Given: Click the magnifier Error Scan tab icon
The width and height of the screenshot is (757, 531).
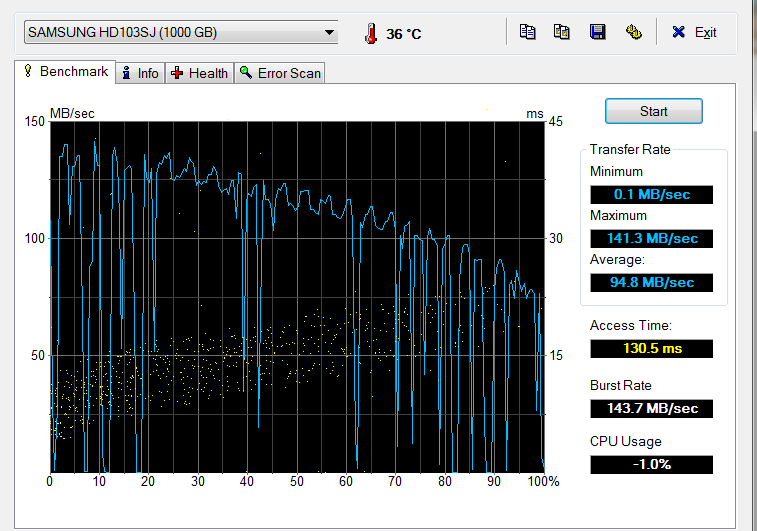Looking at the screenshot, I should click(246, 72).
